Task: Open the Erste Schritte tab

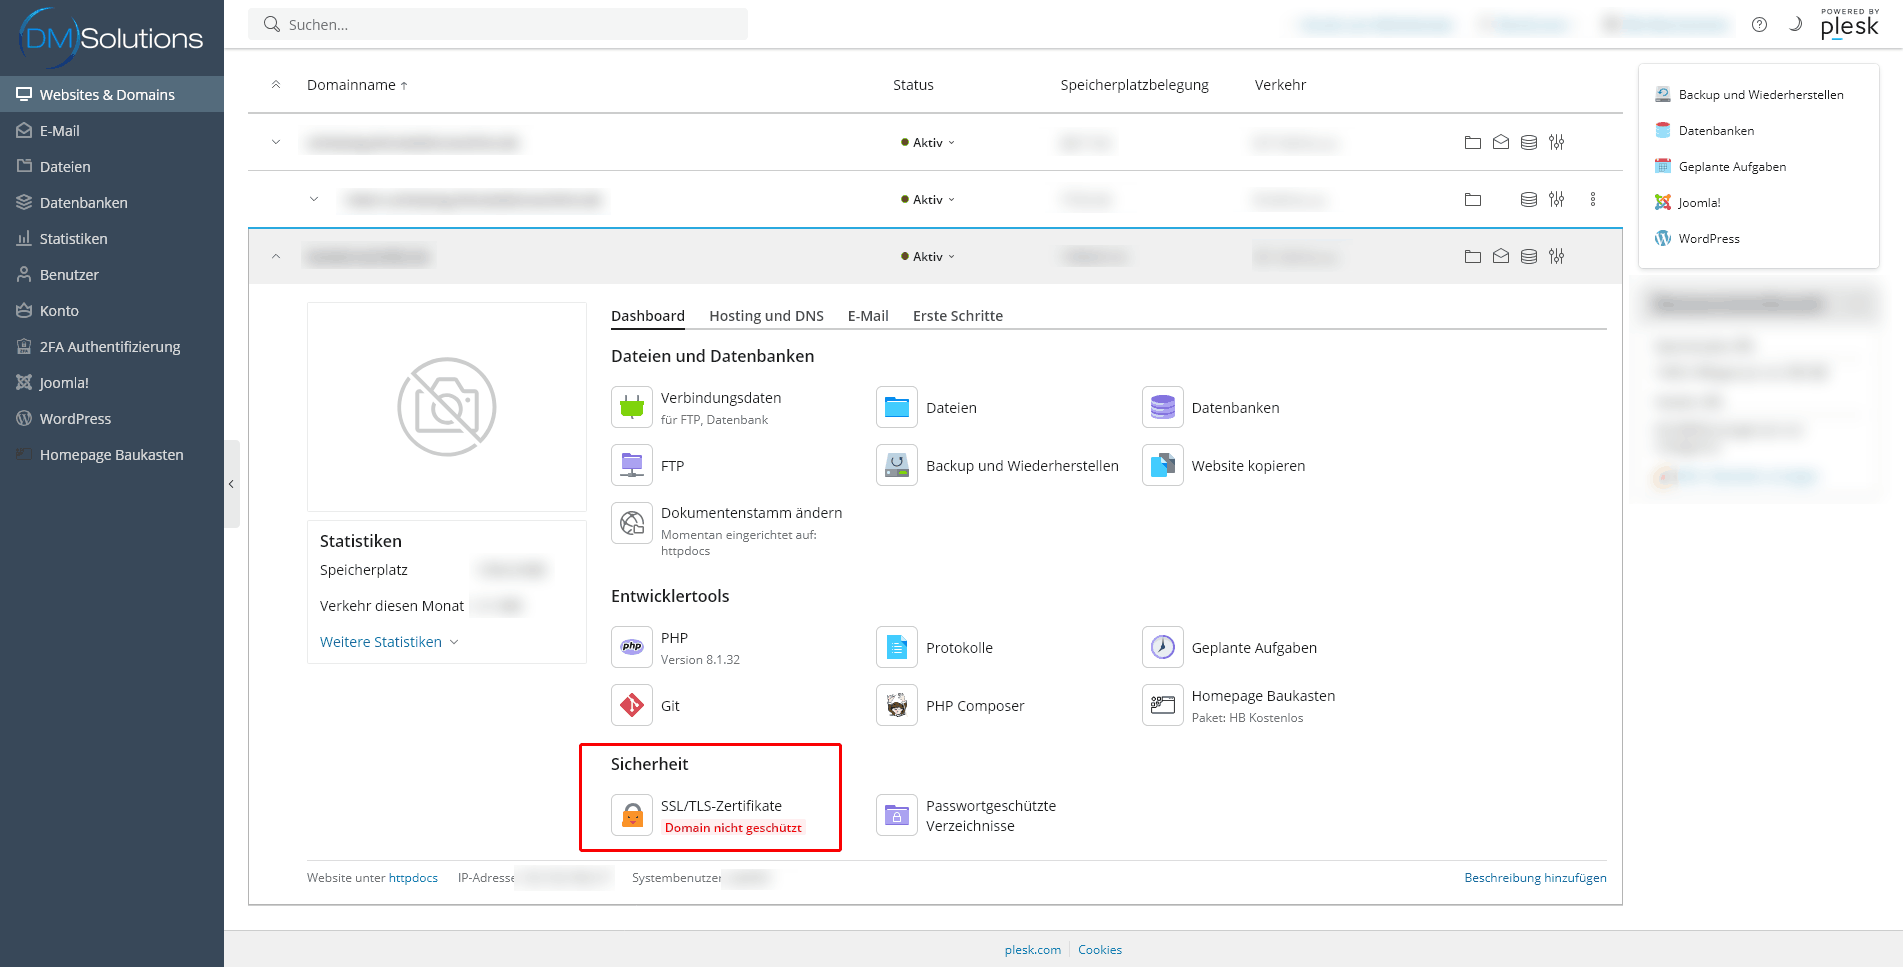Action: pyautogui.click(x=957, y=316)
